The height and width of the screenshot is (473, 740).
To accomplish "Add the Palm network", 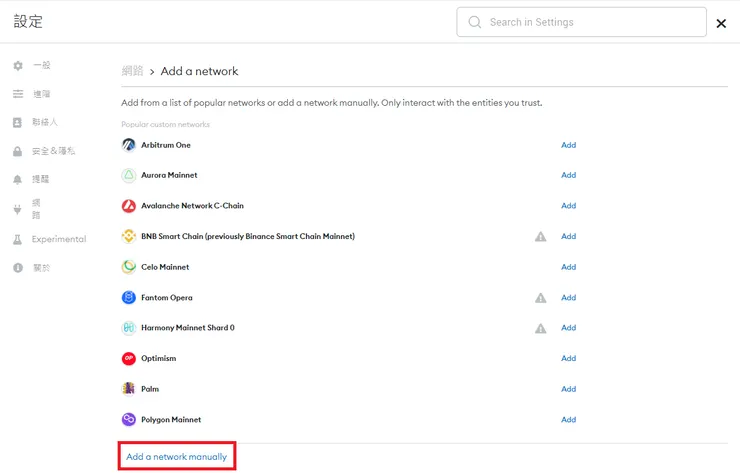I will [568, 389].
